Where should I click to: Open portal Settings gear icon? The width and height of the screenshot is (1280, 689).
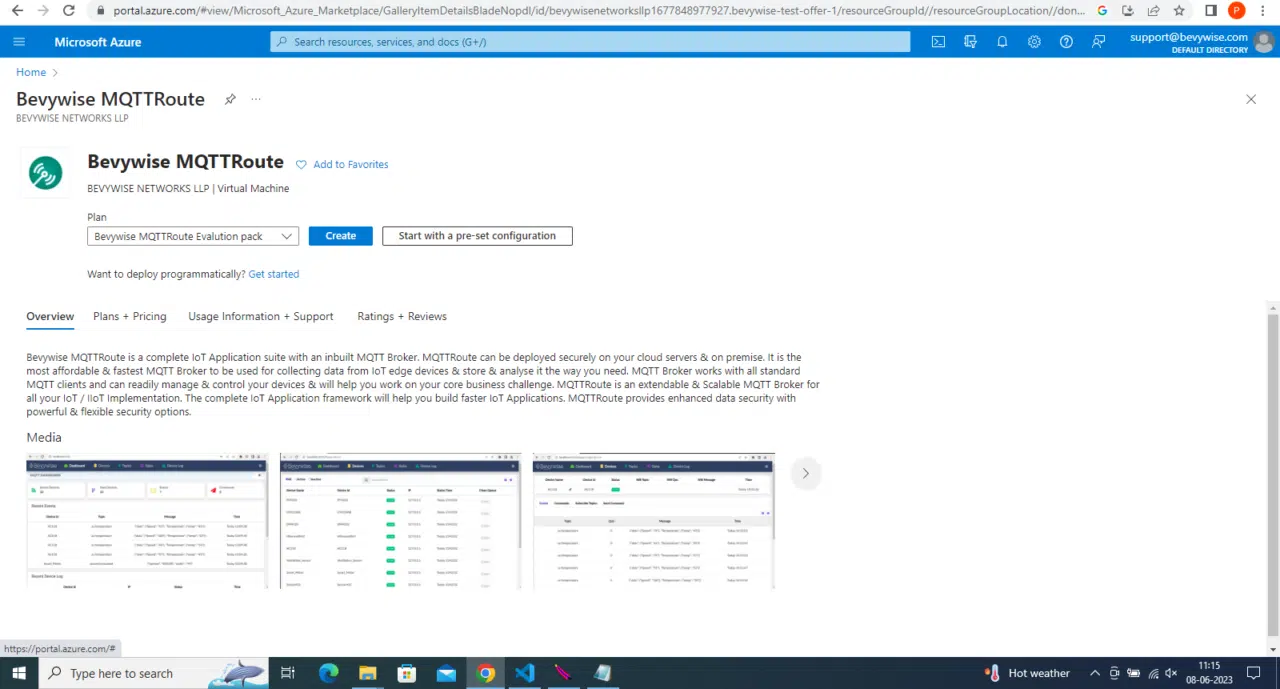click(x=1034, y=42)
